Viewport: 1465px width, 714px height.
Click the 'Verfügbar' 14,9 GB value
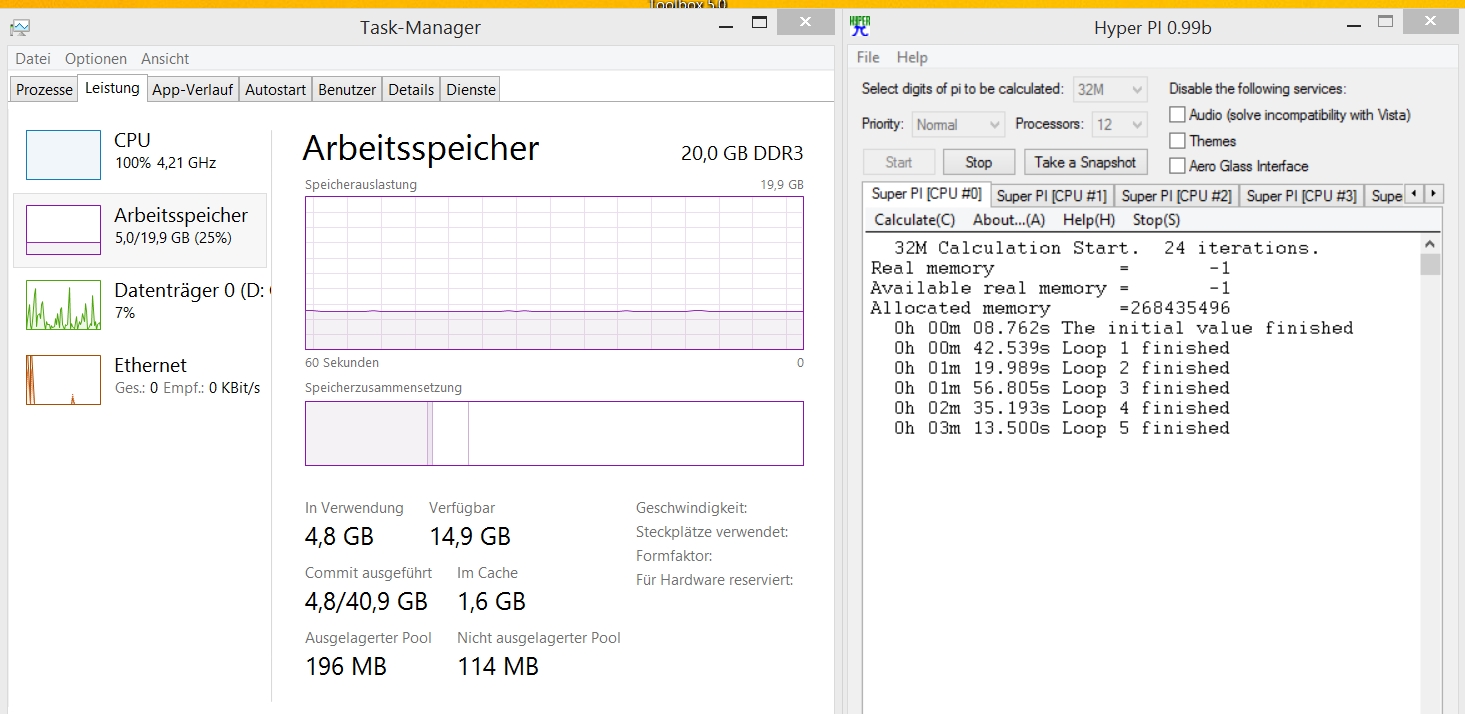tap(470, 537)
